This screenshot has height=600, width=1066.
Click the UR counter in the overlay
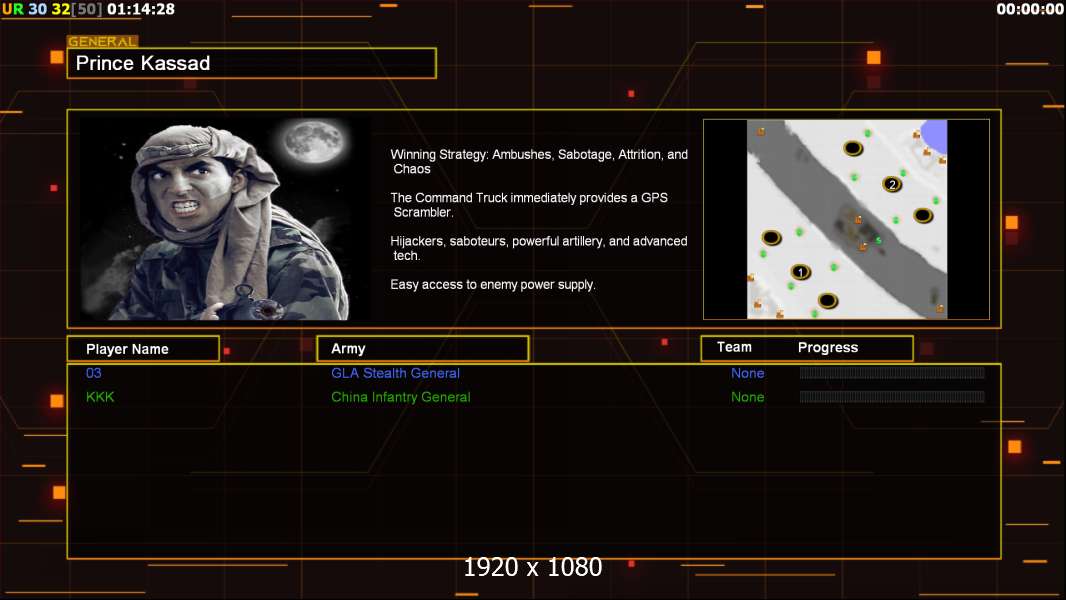13,9
